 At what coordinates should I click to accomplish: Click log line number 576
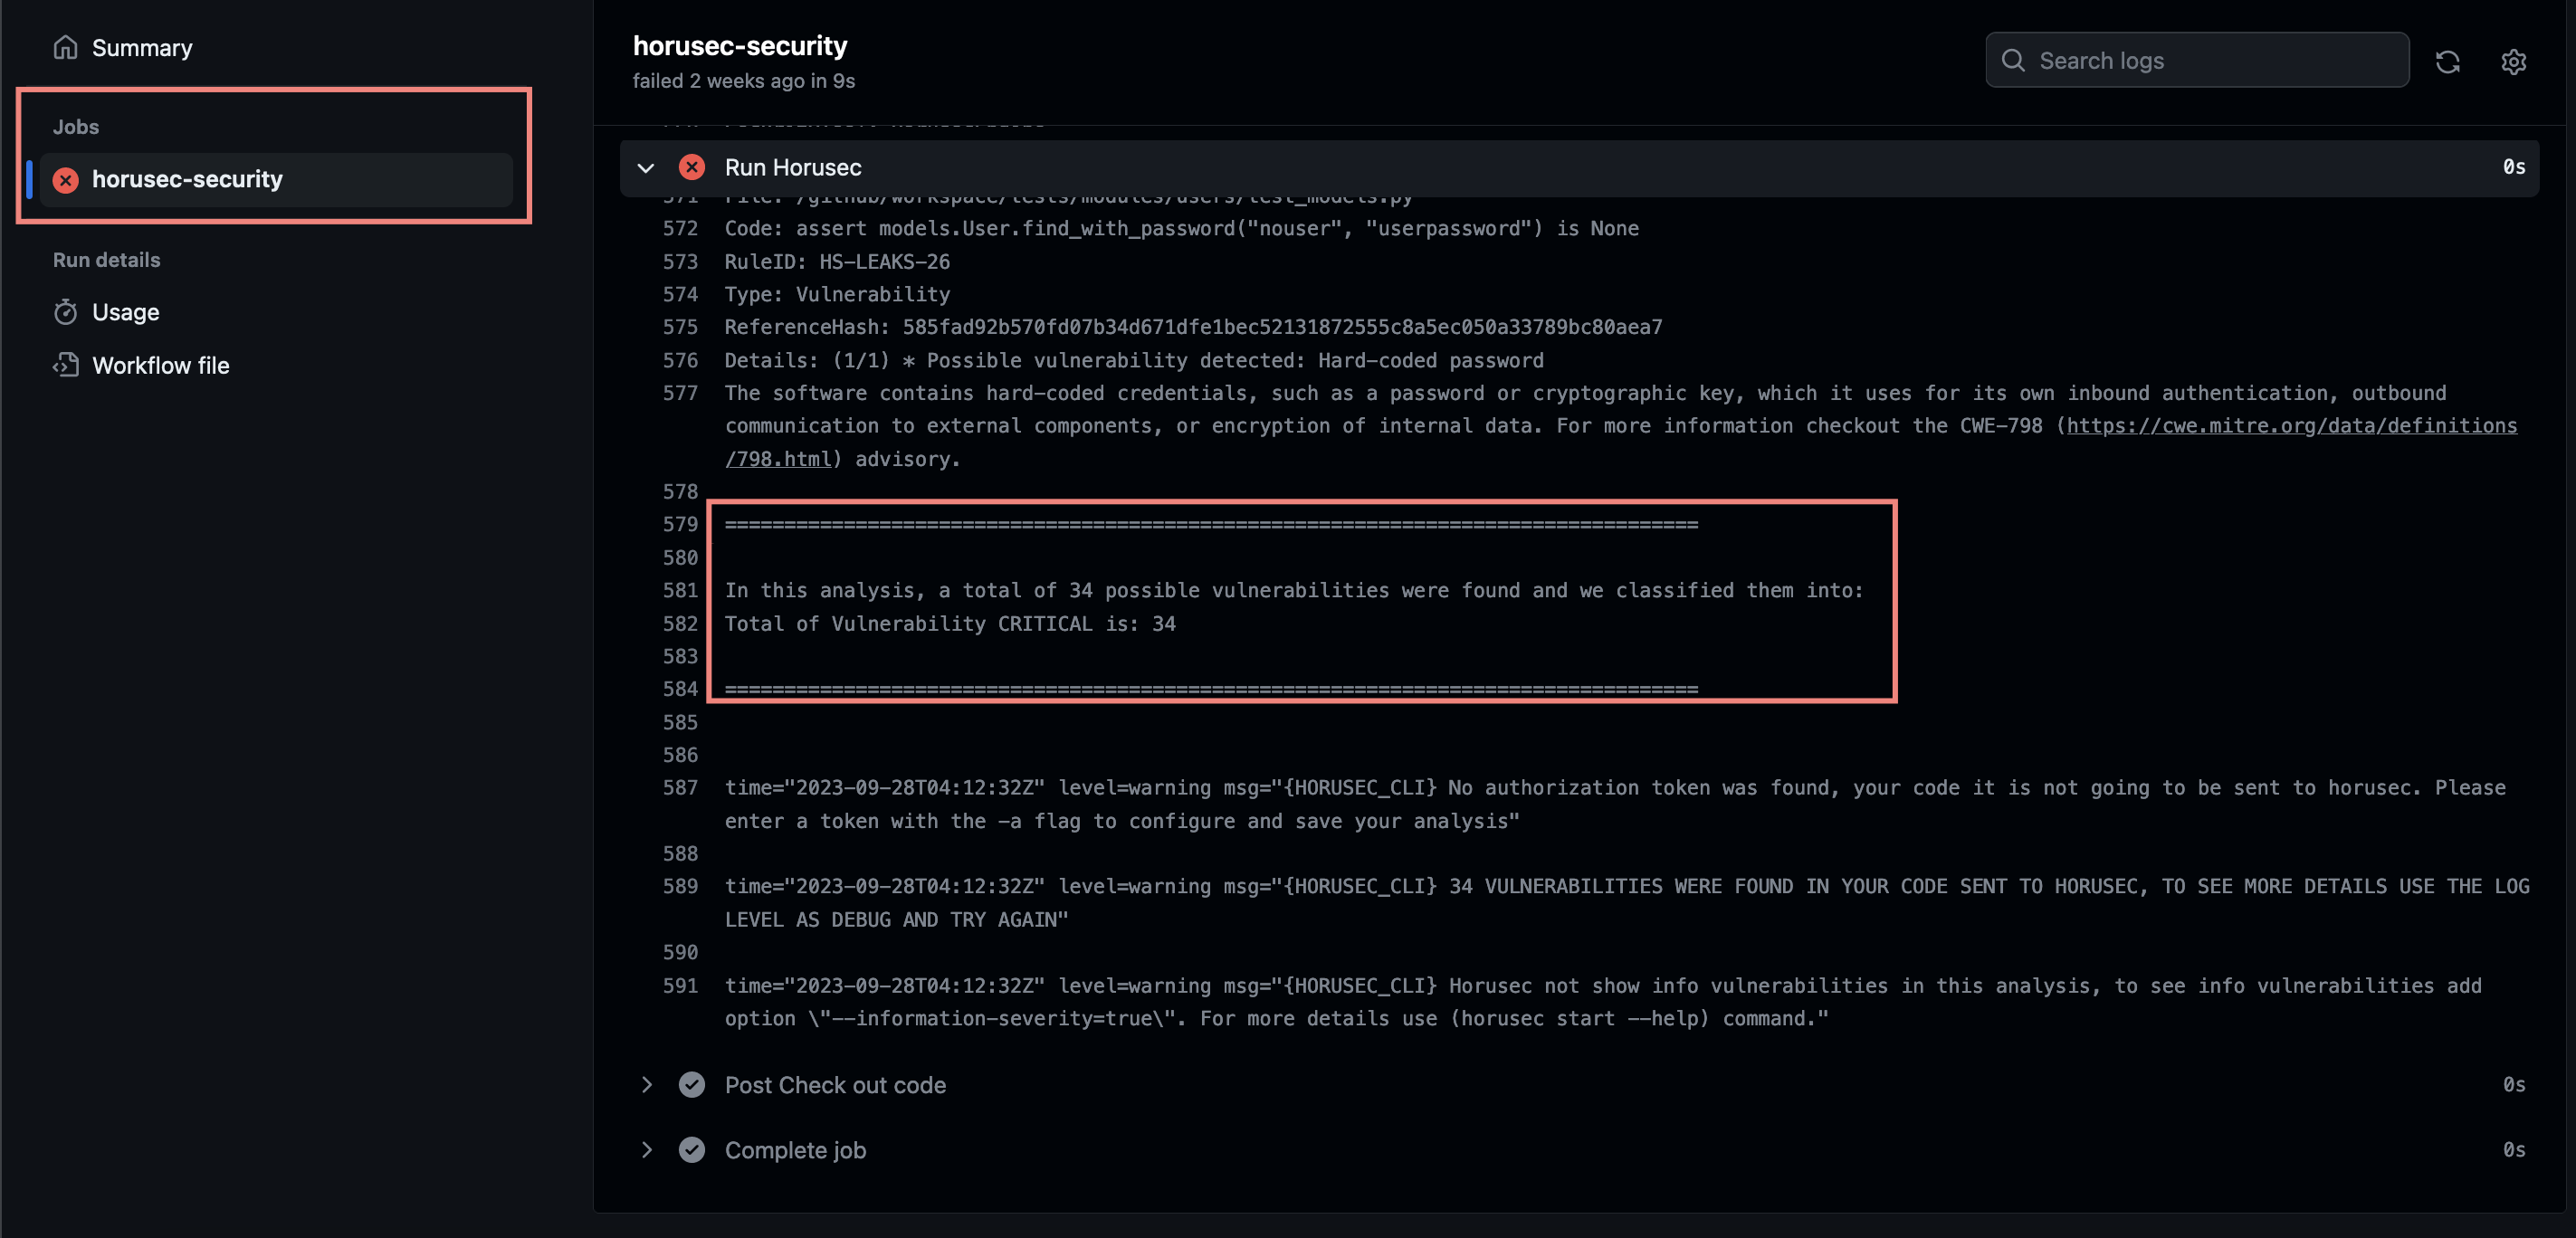[680, 360]
